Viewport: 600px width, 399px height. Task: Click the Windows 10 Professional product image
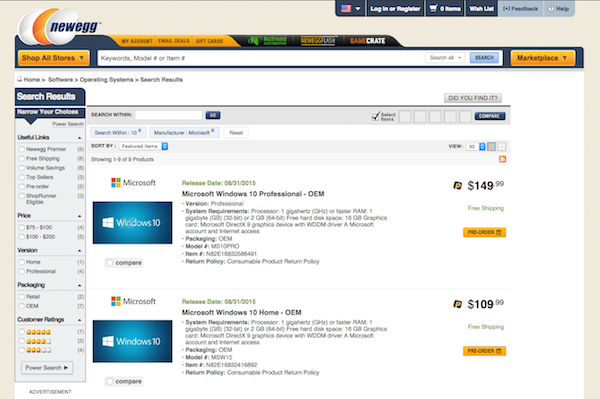tap(132, 223)
